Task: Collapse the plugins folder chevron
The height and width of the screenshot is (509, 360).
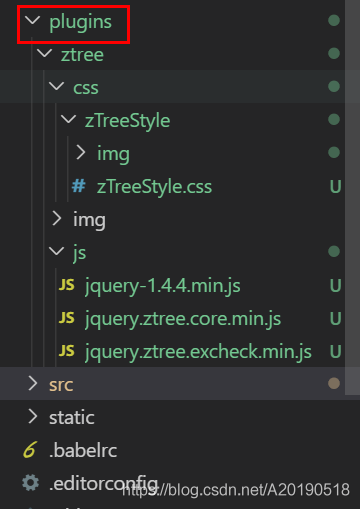Action: [x=33, y=20]
